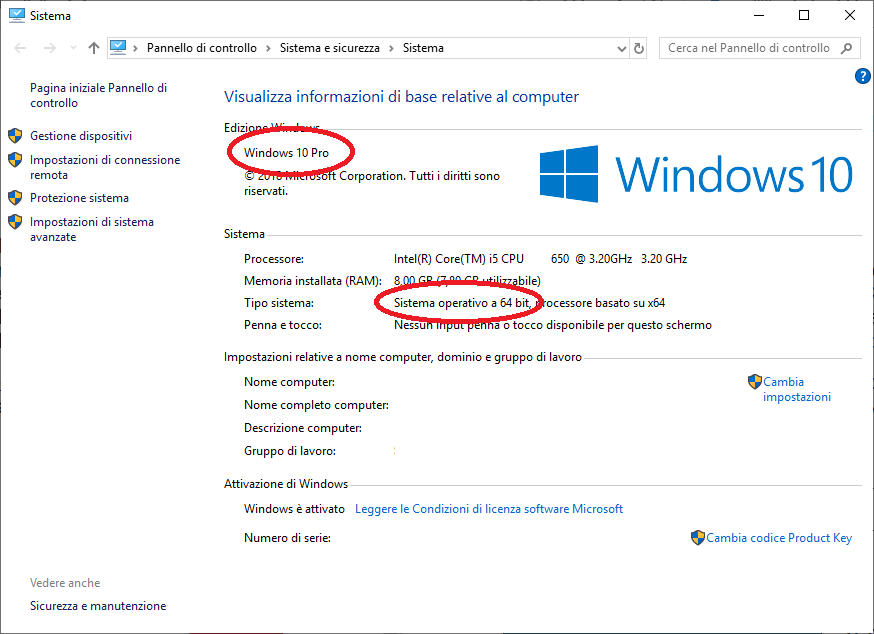Click the Intel Core i5 processor value

(x=540, y=259)
